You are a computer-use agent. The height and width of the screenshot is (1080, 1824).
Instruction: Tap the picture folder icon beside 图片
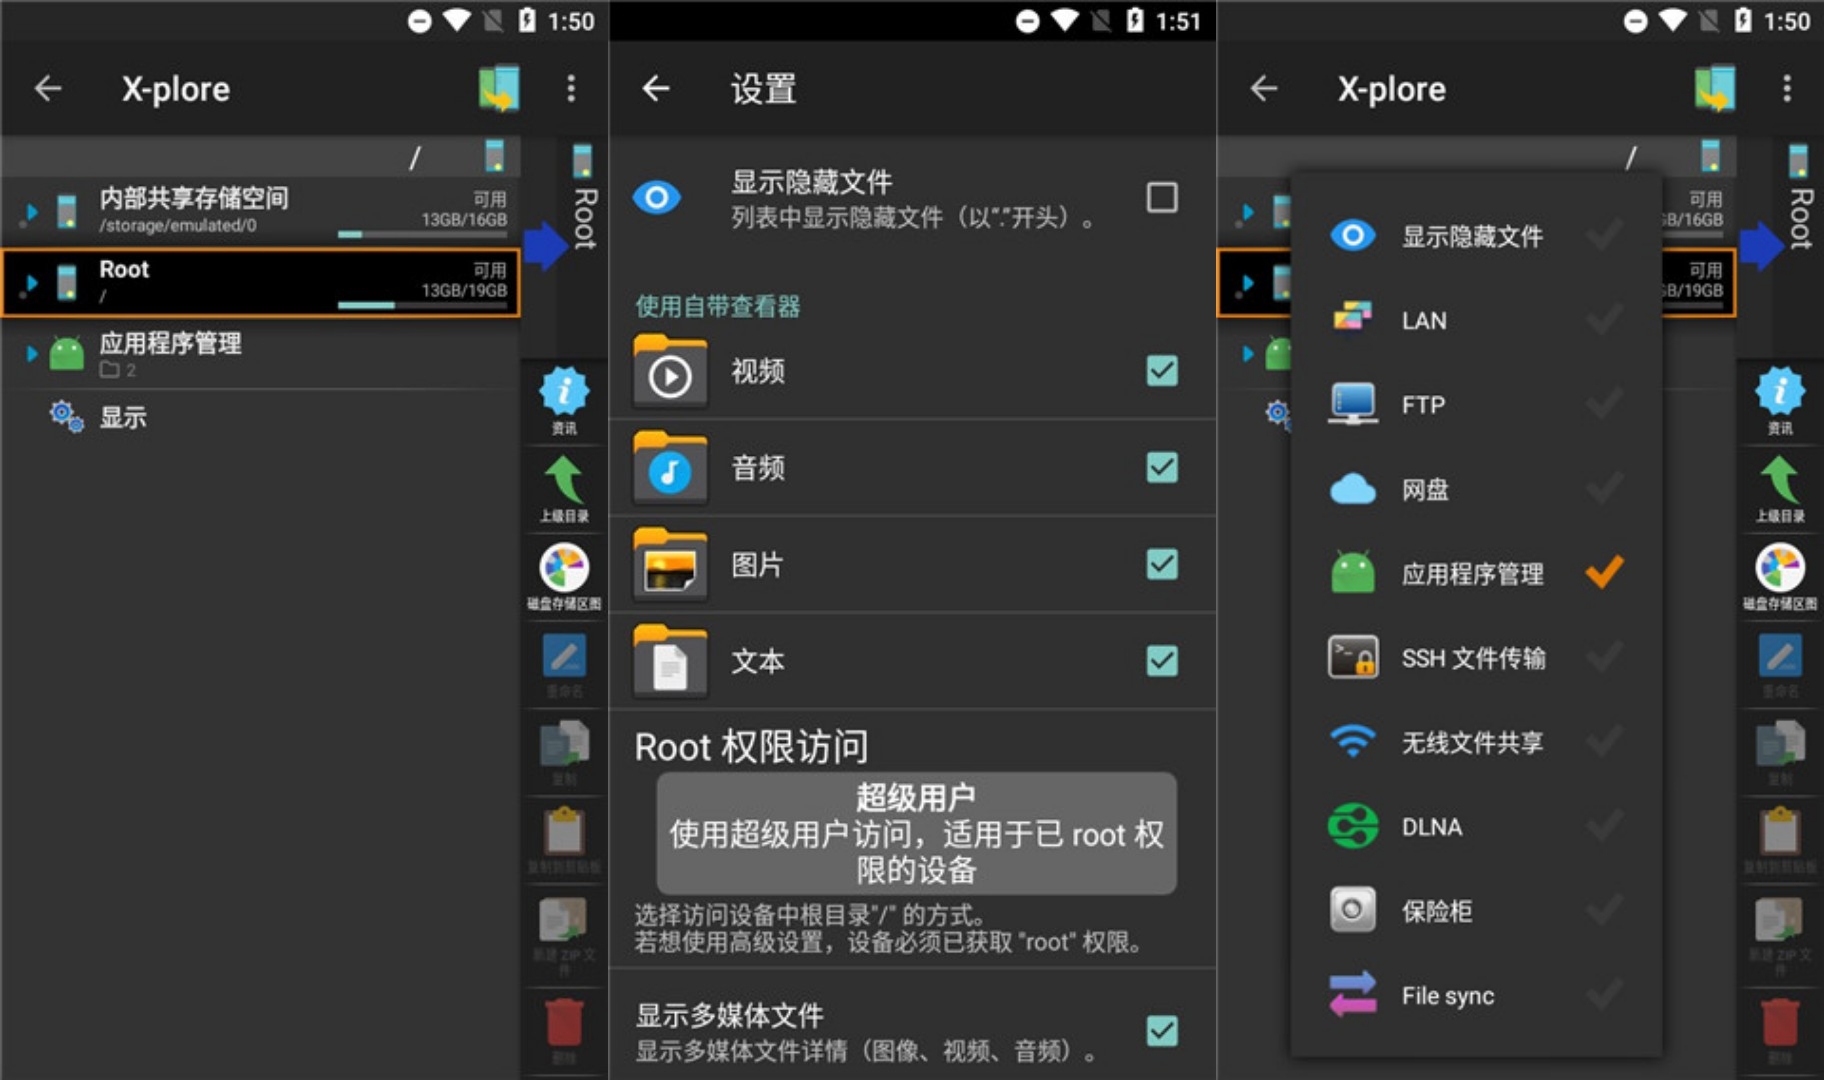click(670, 564)
